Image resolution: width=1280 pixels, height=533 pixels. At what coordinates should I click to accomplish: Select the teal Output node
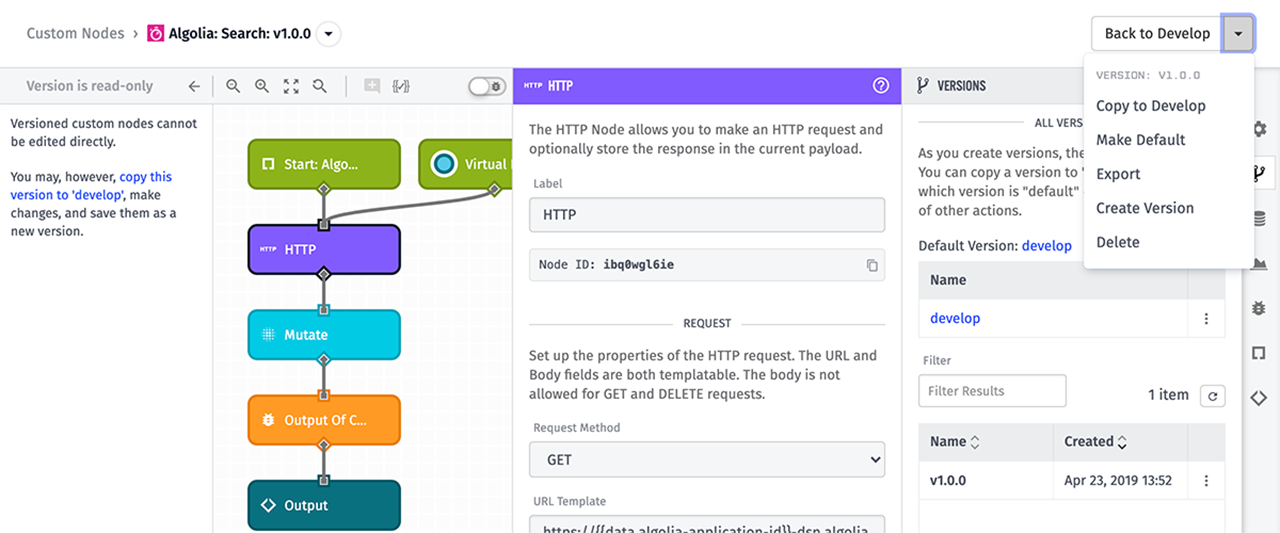(324, 506)
